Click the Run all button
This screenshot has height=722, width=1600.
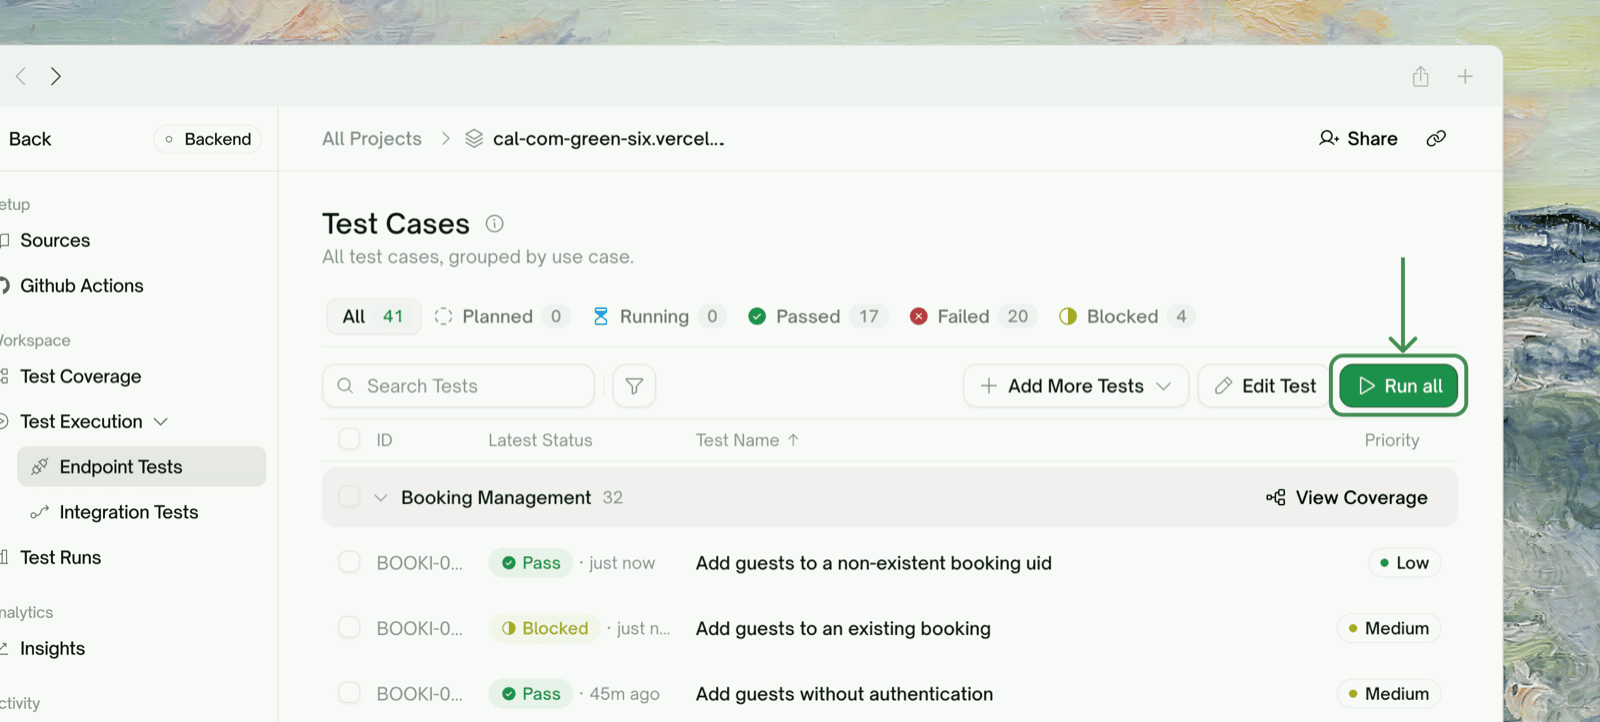pos(1399,386)
